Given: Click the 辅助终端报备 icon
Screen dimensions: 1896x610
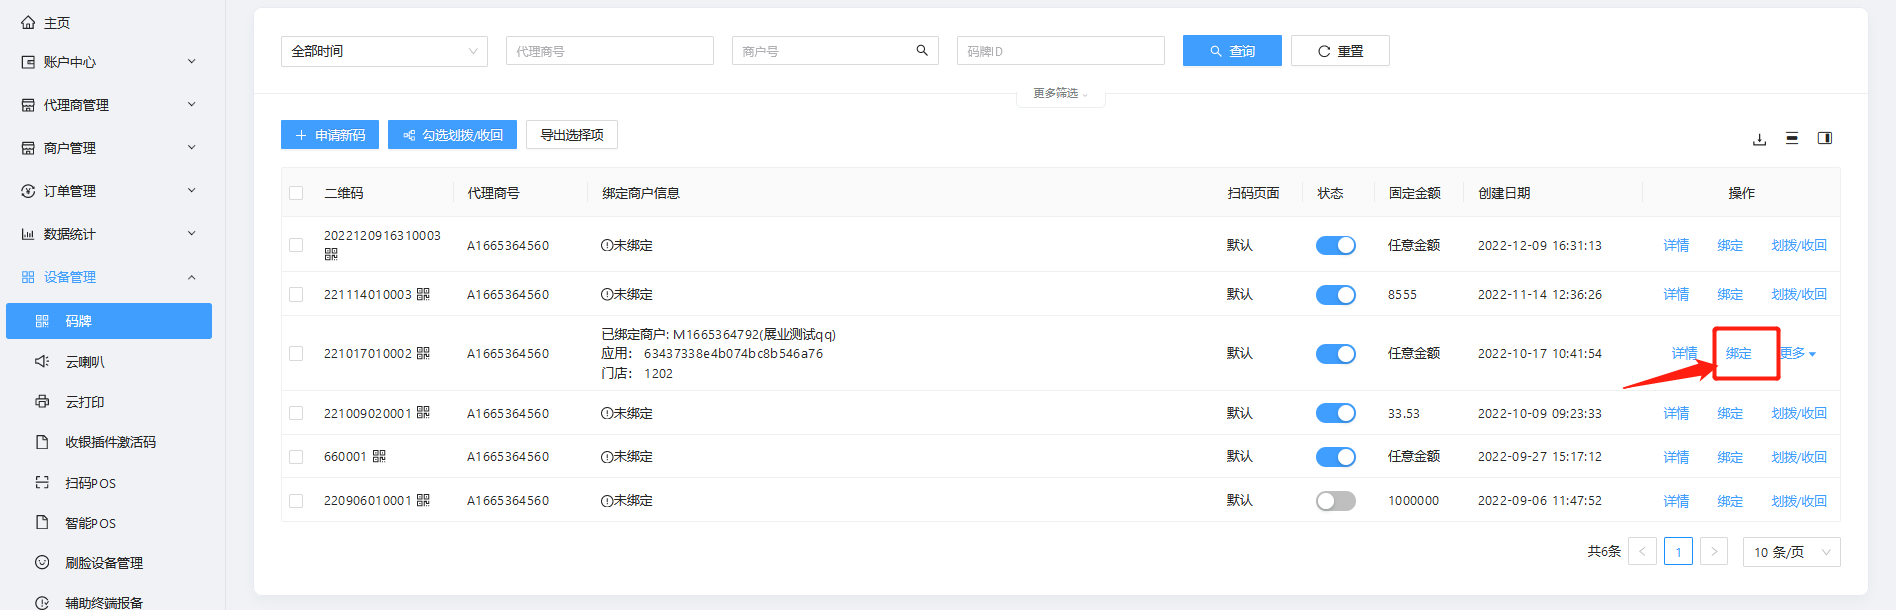Looking at the screenshot, I should tap(42, 602).
